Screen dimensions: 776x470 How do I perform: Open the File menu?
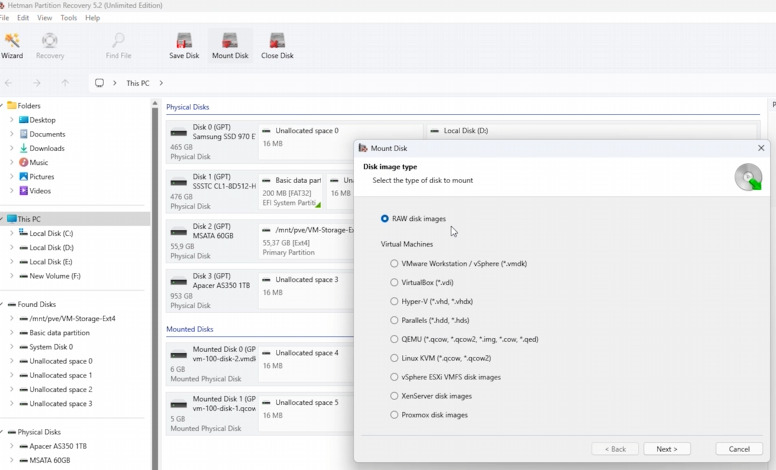(x=4, y=18)
